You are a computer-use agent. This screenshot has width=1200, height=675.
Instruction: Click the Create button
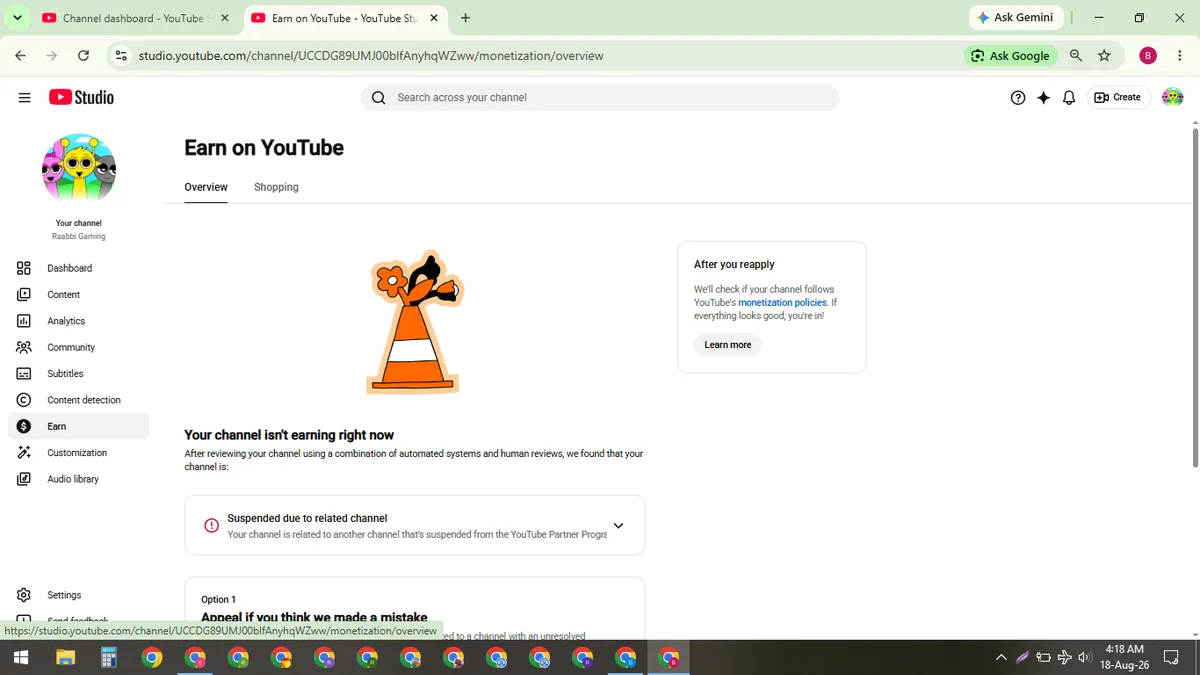1118,97
